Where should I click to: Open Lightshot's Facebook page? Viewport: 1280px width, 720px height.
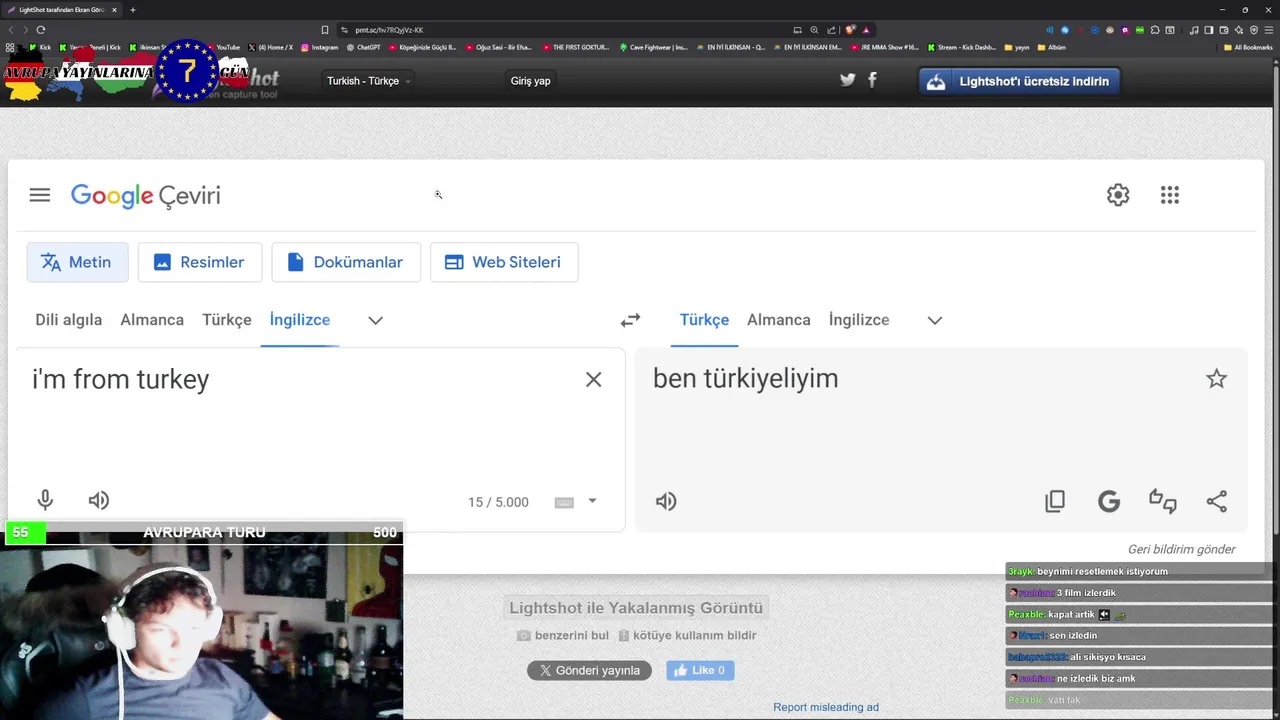[872, 80]
